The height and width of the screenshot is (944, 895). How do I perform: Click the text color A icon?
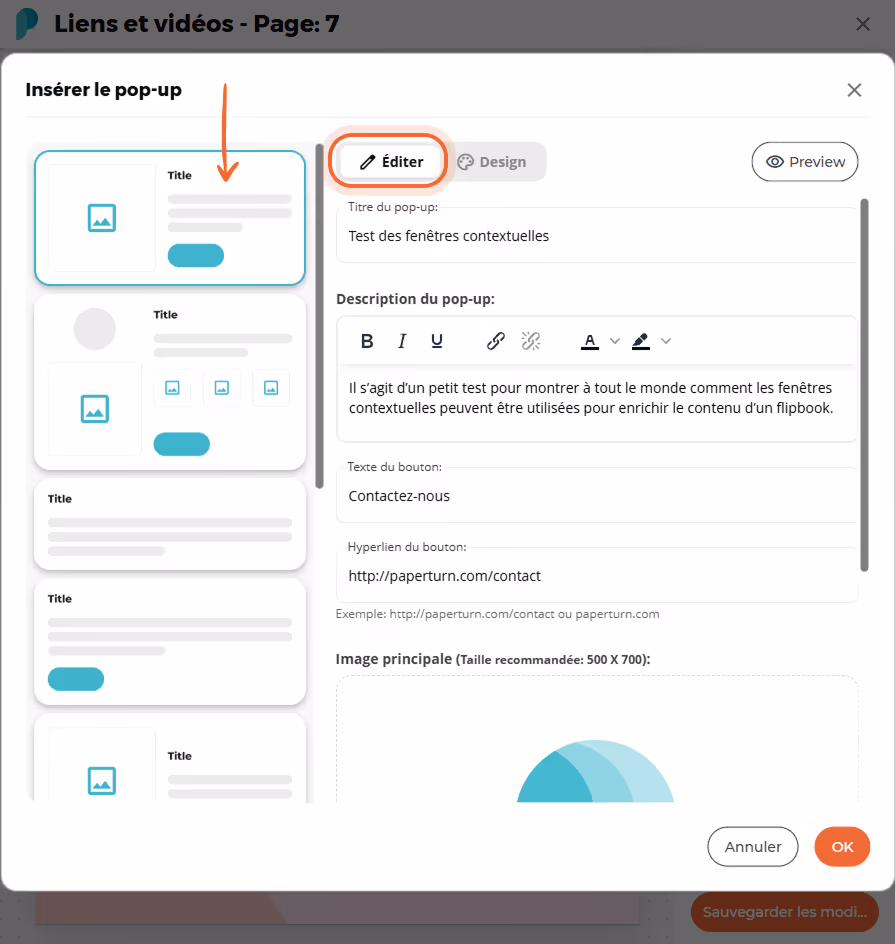click(x=590, y=341)
